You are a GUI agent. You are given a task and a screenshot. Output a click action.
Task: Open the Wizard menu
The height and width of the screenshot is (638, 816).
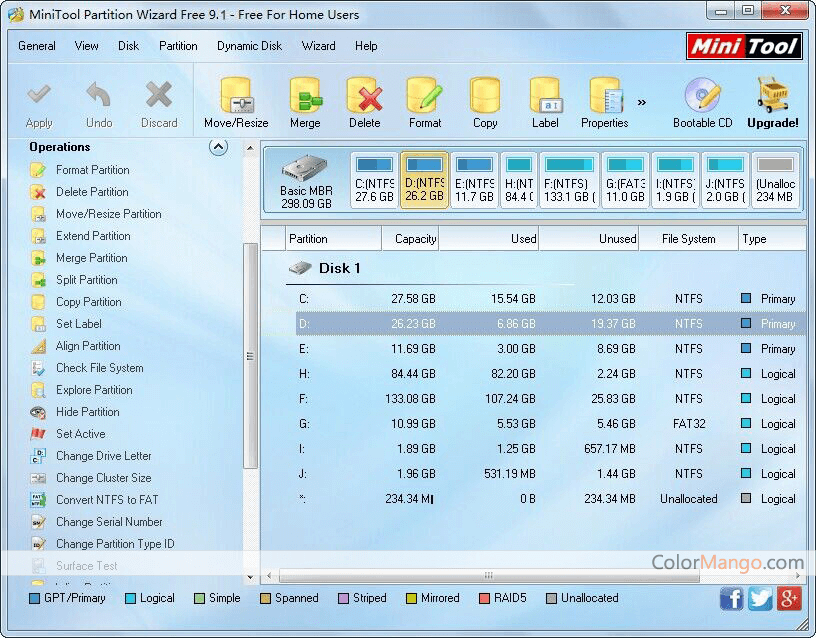[318, 46]
